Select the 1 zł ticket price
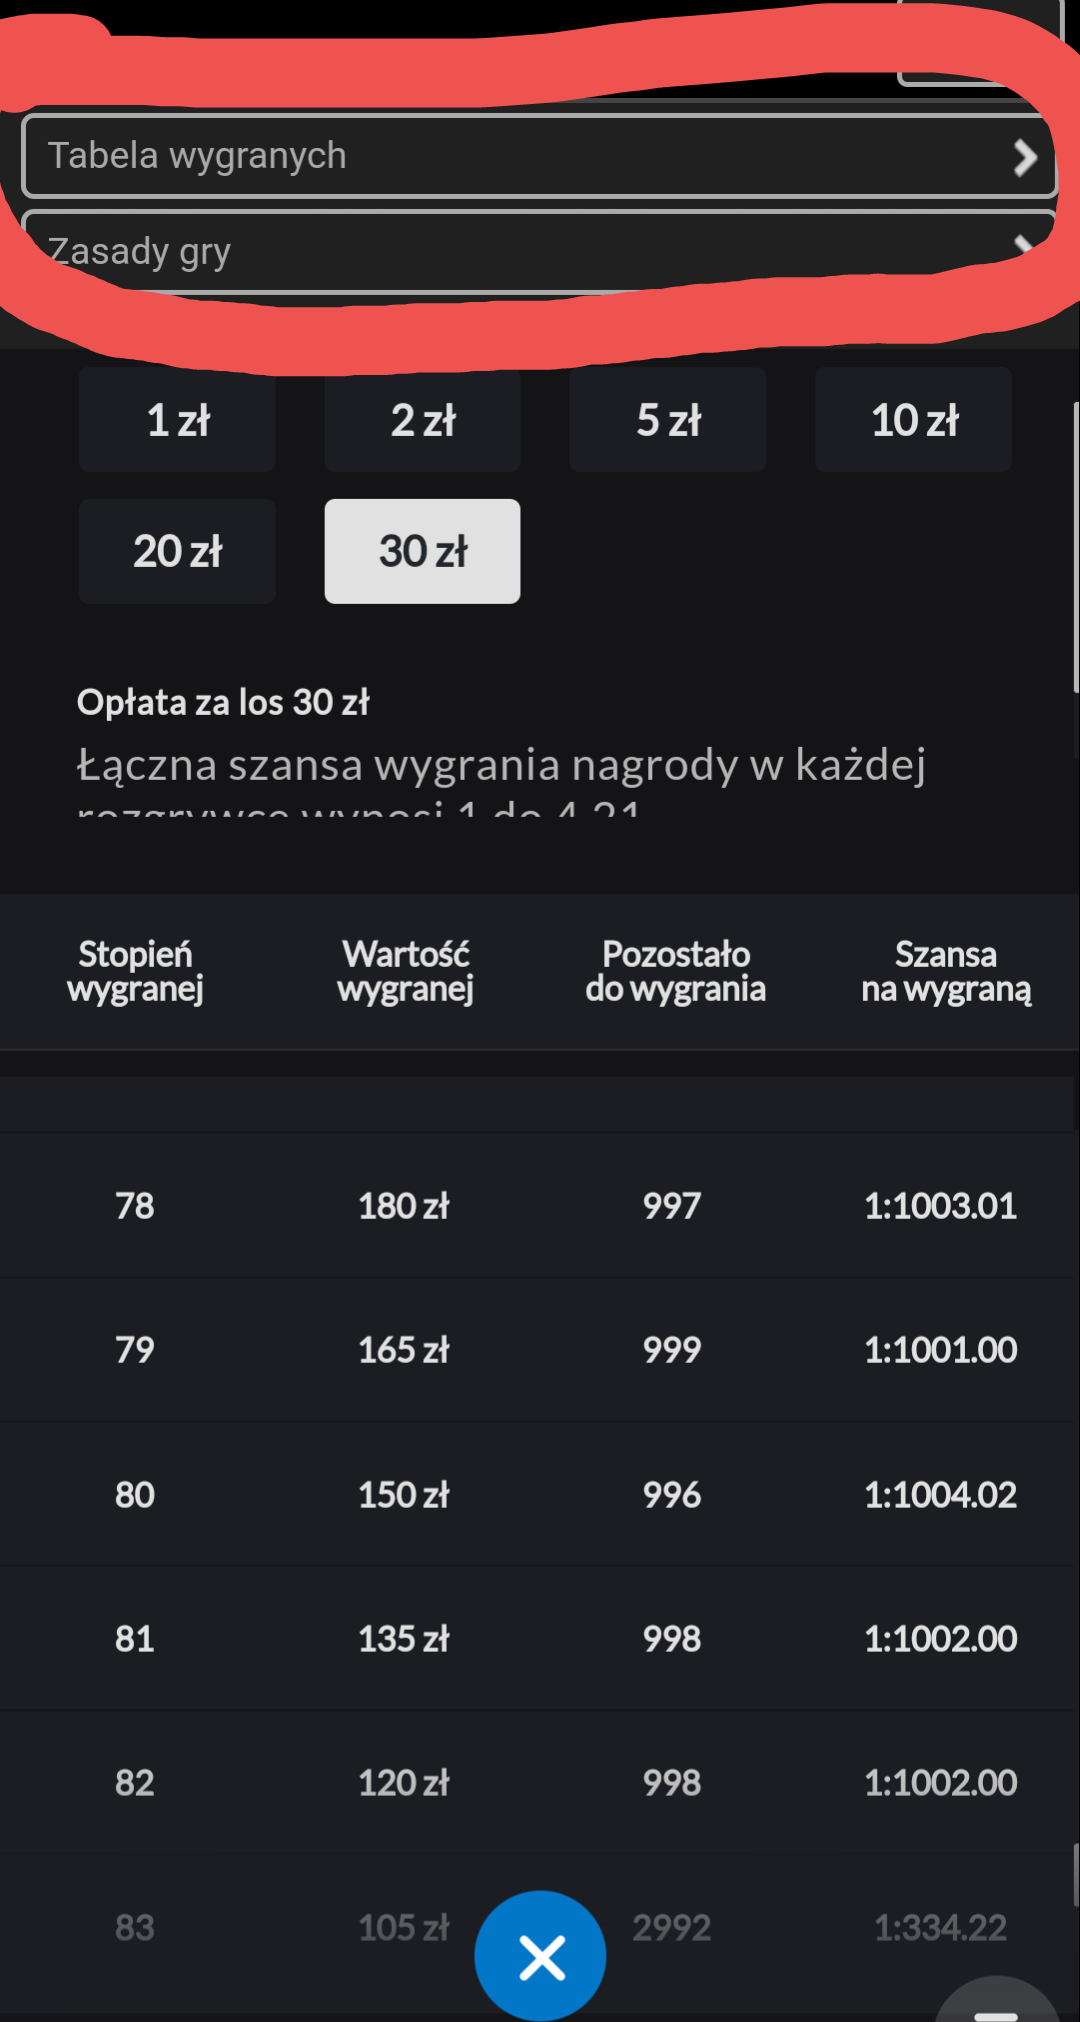This screenshot has width=1080, height=2022. [x=177, y=420]
